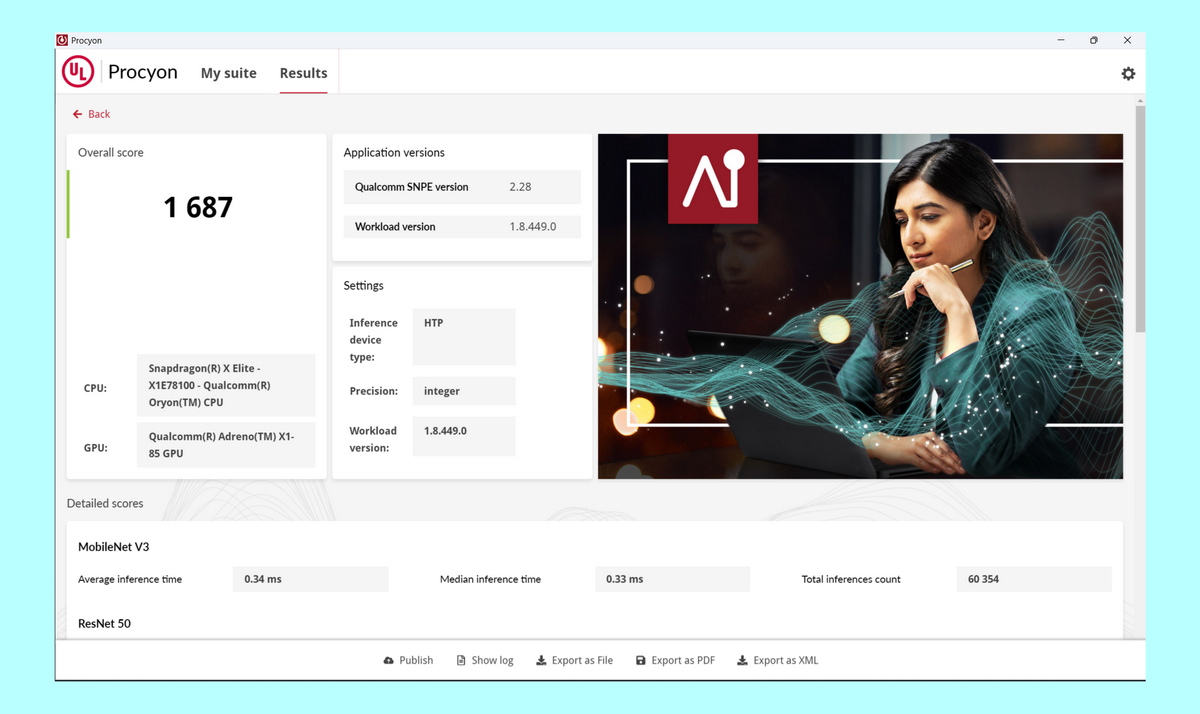Click the MobileNet V3 heading
Screen dimensions: 1200x714
tap(114, 547)
